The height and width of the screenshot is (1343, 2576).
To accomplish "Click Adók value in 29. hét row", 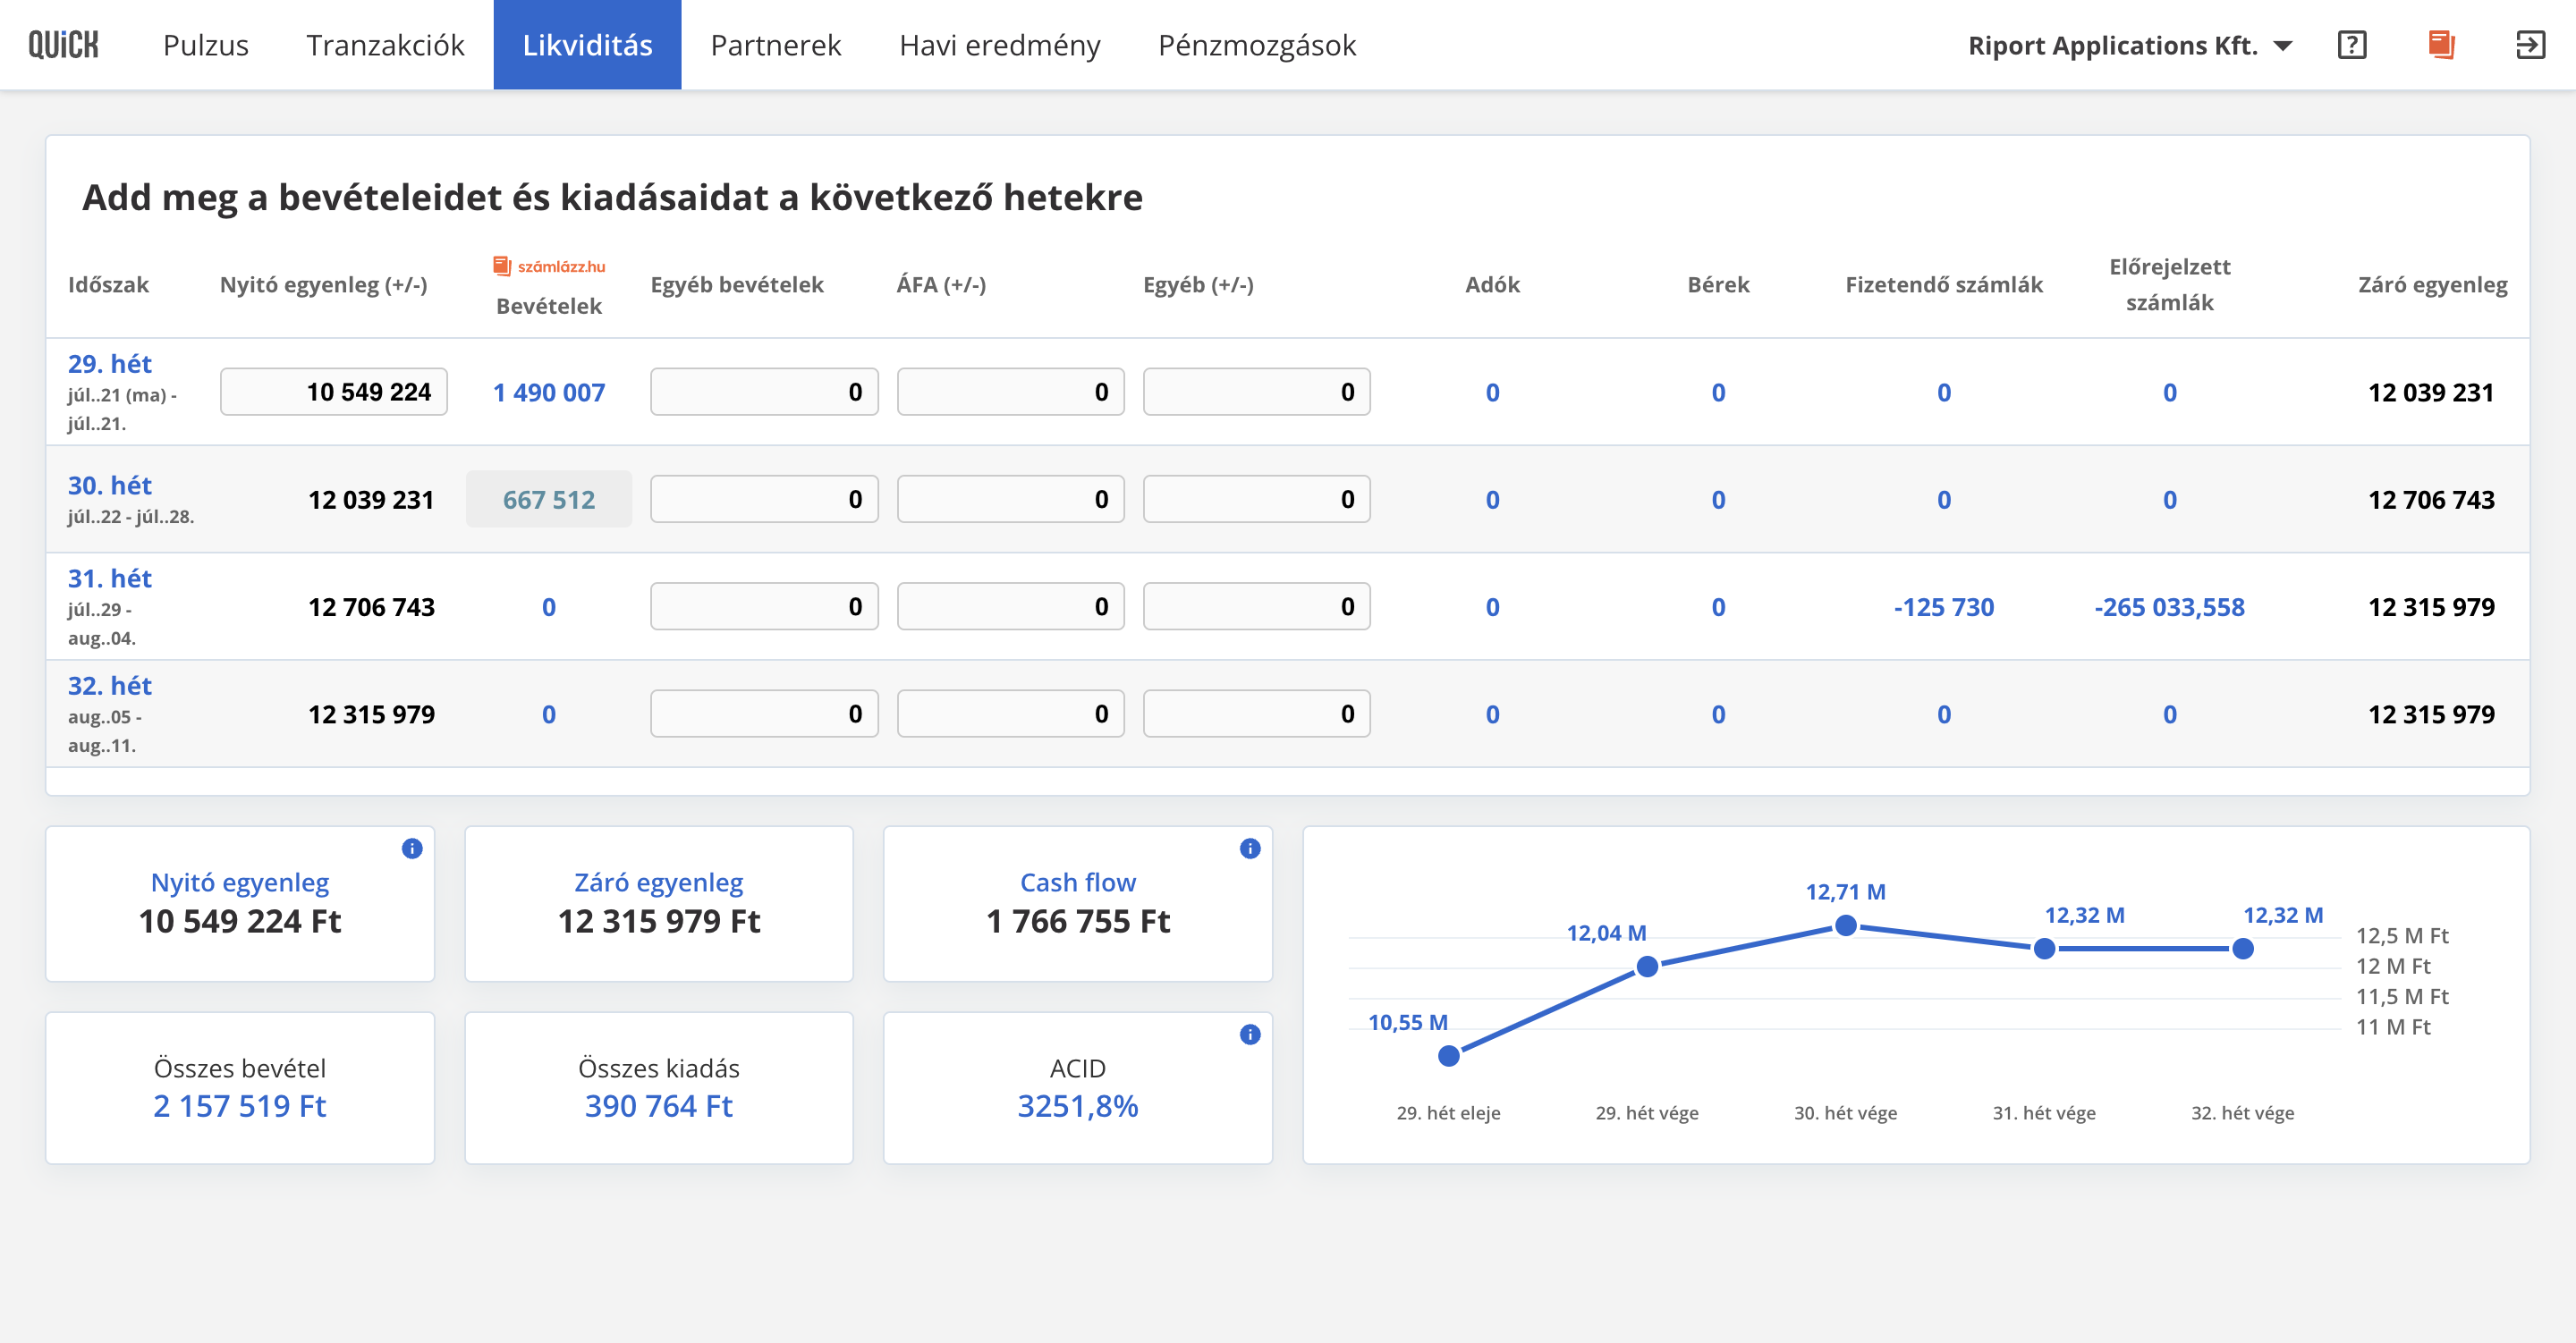I will pos(1492,392).
